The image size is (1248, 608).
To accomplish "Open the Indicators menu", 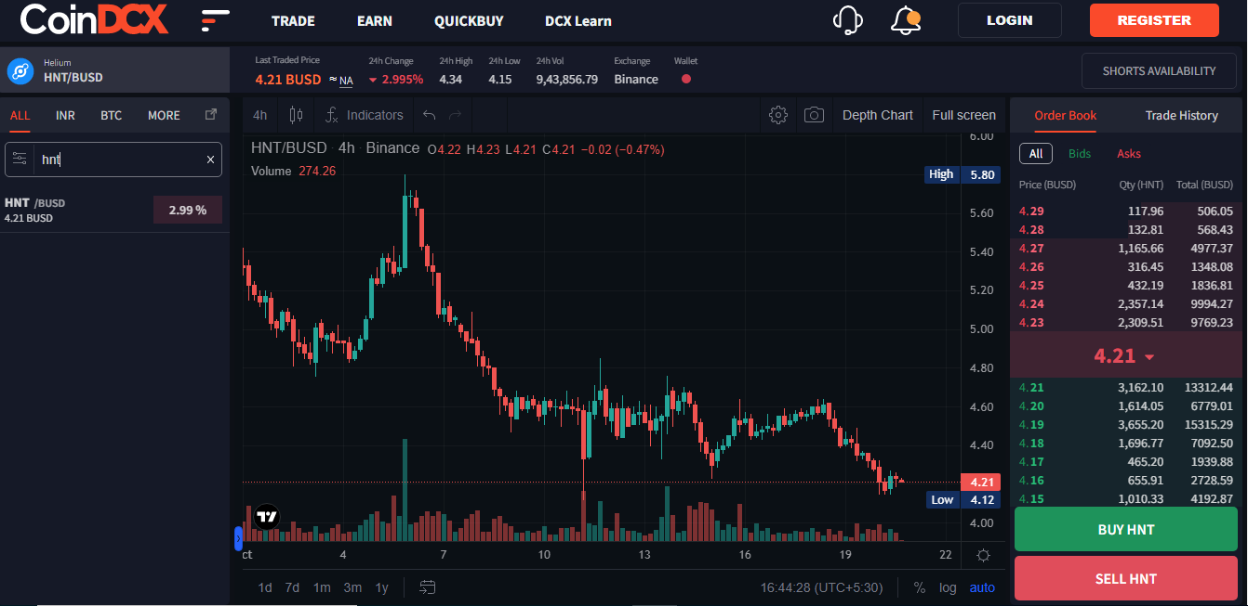I will coord(364,115).
